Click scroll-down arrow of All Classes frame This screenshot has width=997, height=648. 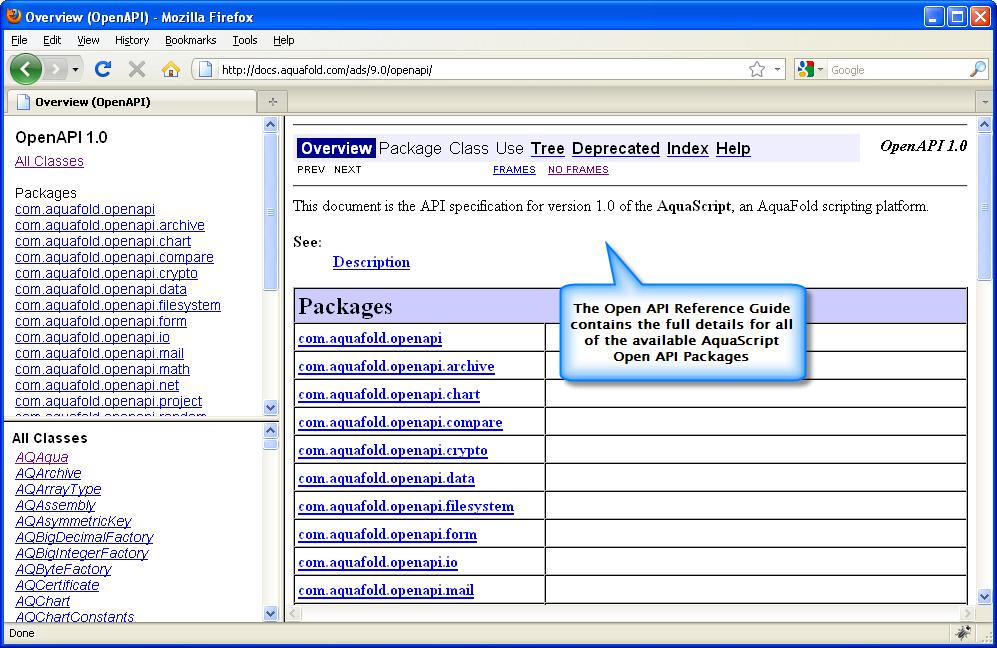pyautogui.click(x=270, y=614)
